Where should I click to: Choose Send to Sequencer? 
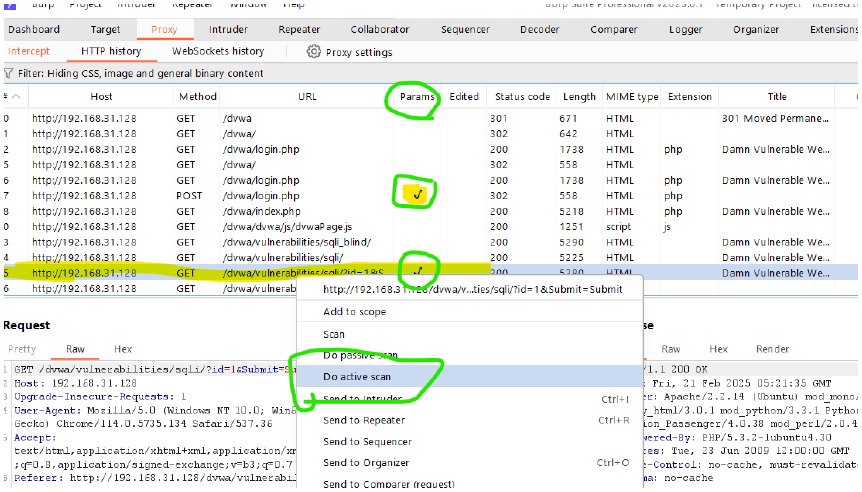[x=367, y=441]
